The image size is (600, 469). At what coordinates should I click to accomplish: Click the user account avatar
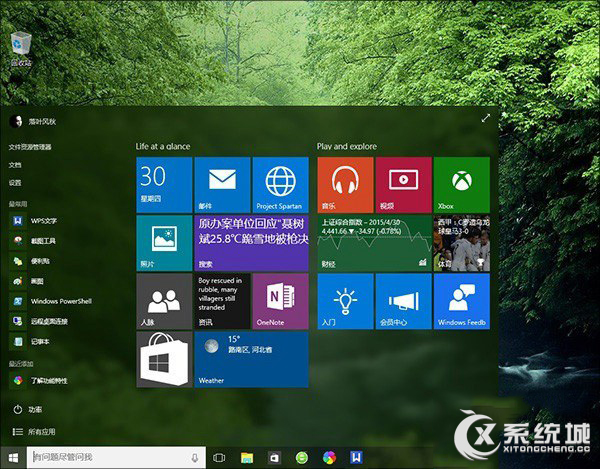coord(16,121)
